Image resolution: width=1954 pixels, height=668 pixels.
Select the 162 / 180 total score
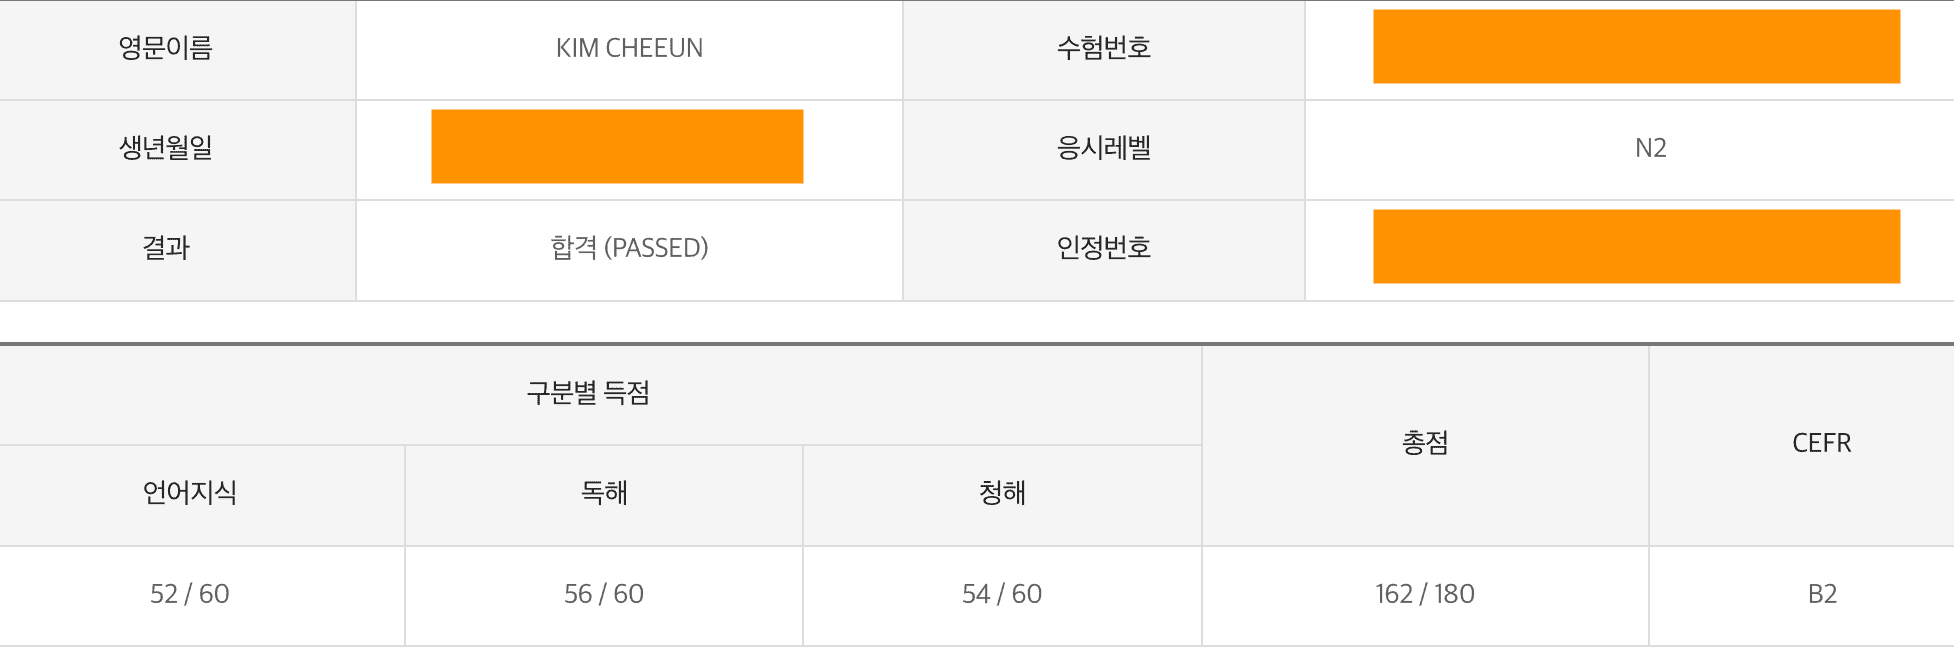tap(1424, 594)
